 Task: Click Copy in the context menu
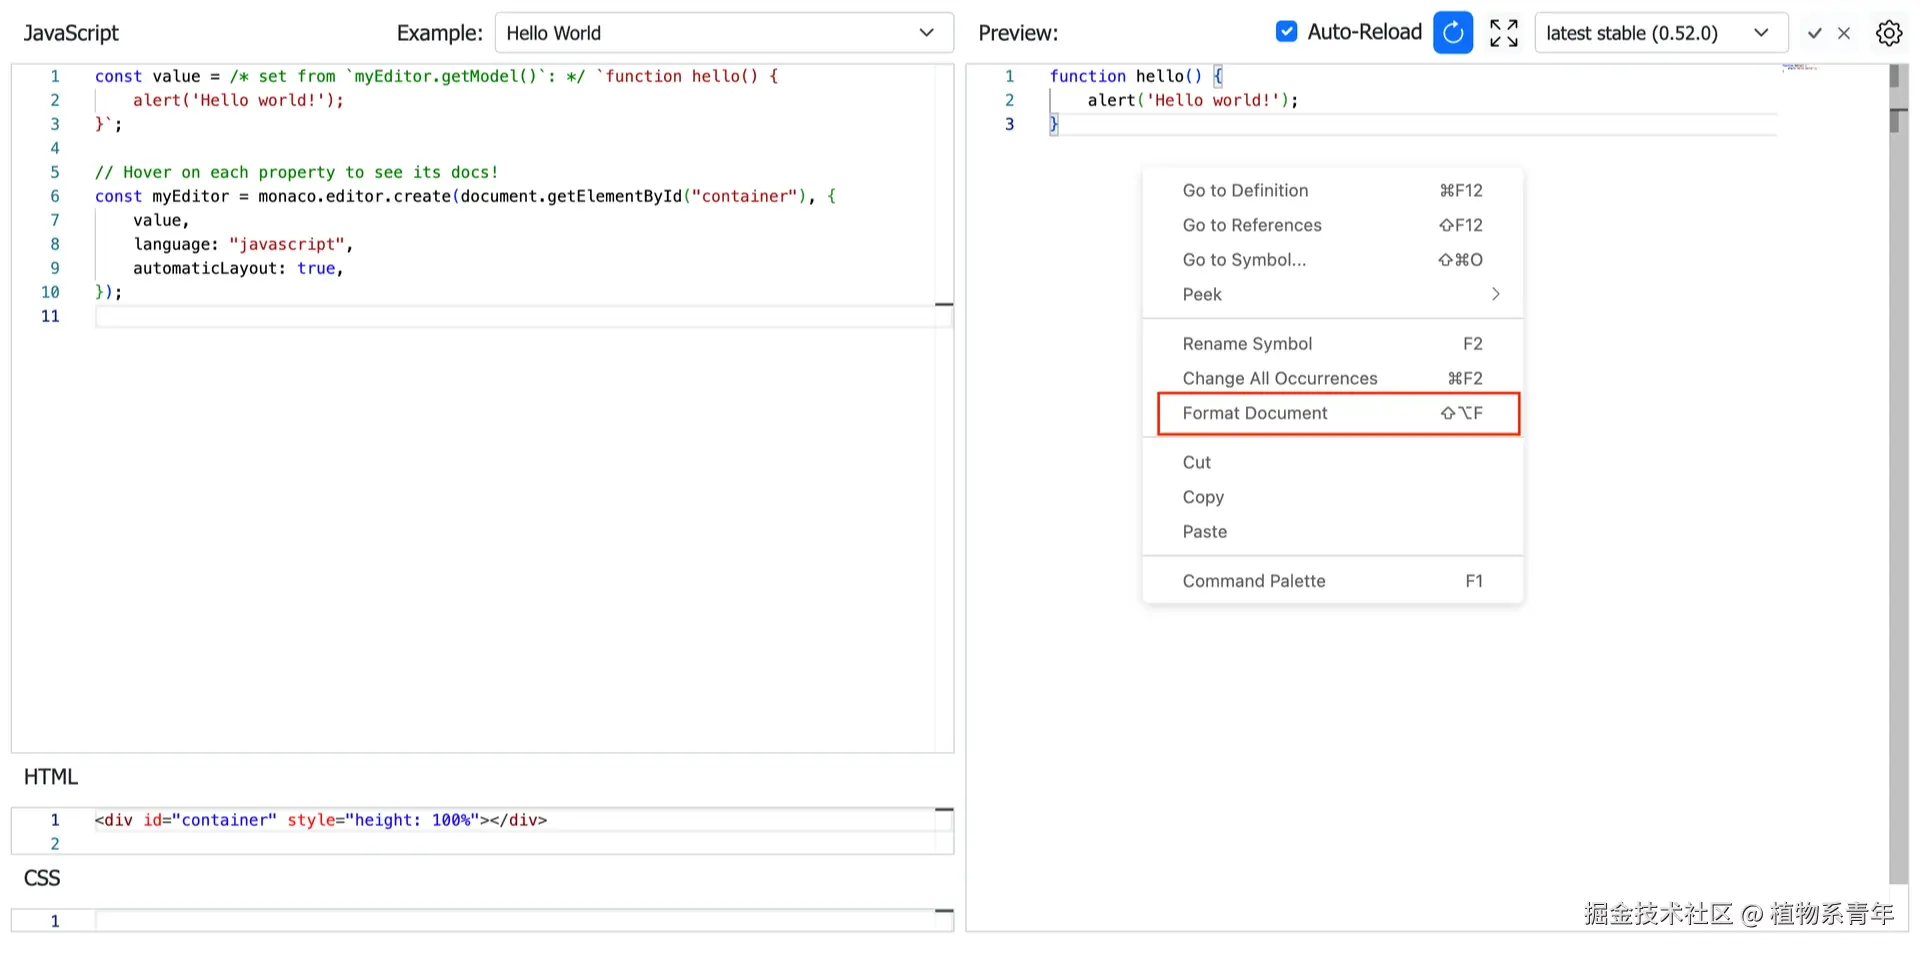coord(1204,497)
